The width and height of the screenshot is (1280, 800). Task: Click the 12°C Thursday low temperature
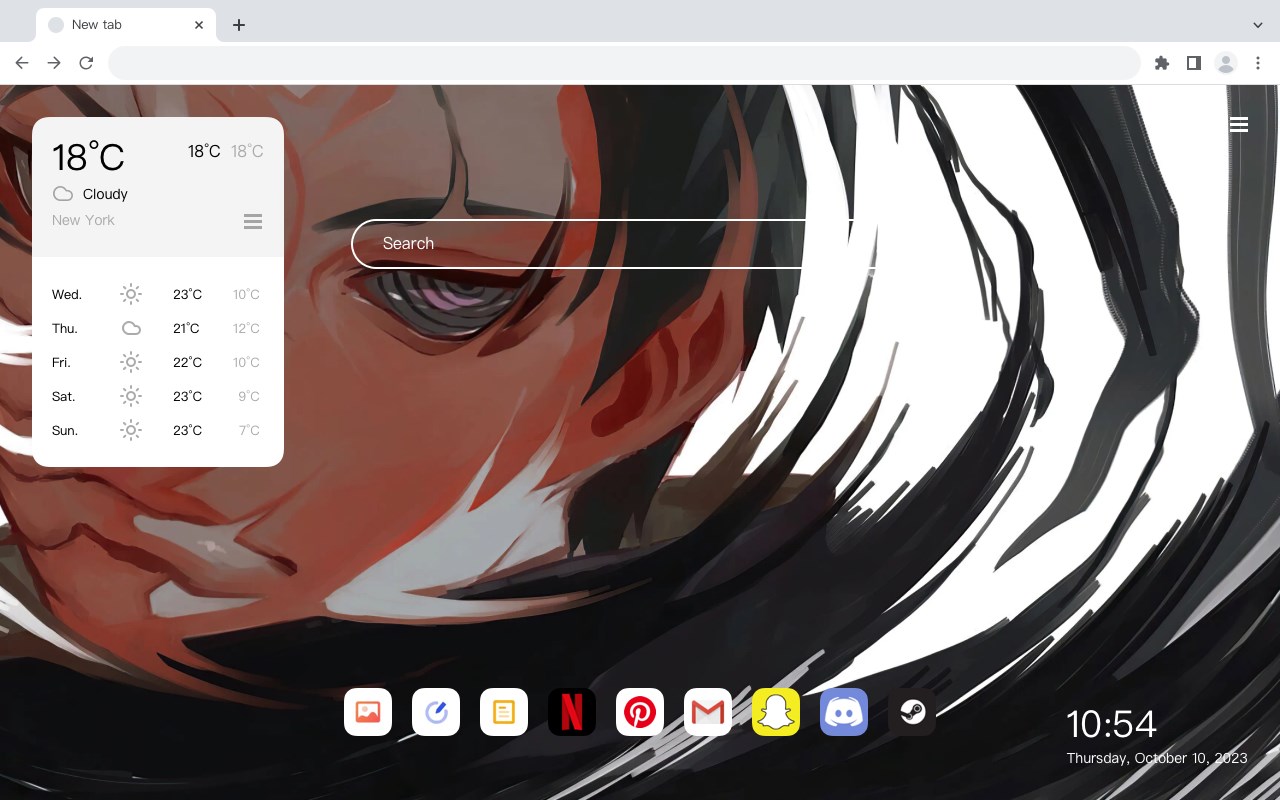(x=246, y=328)
